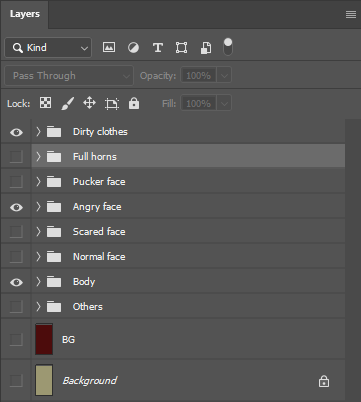Expand the Angry face group
The image size is (361, 402).
pos(38,207)
